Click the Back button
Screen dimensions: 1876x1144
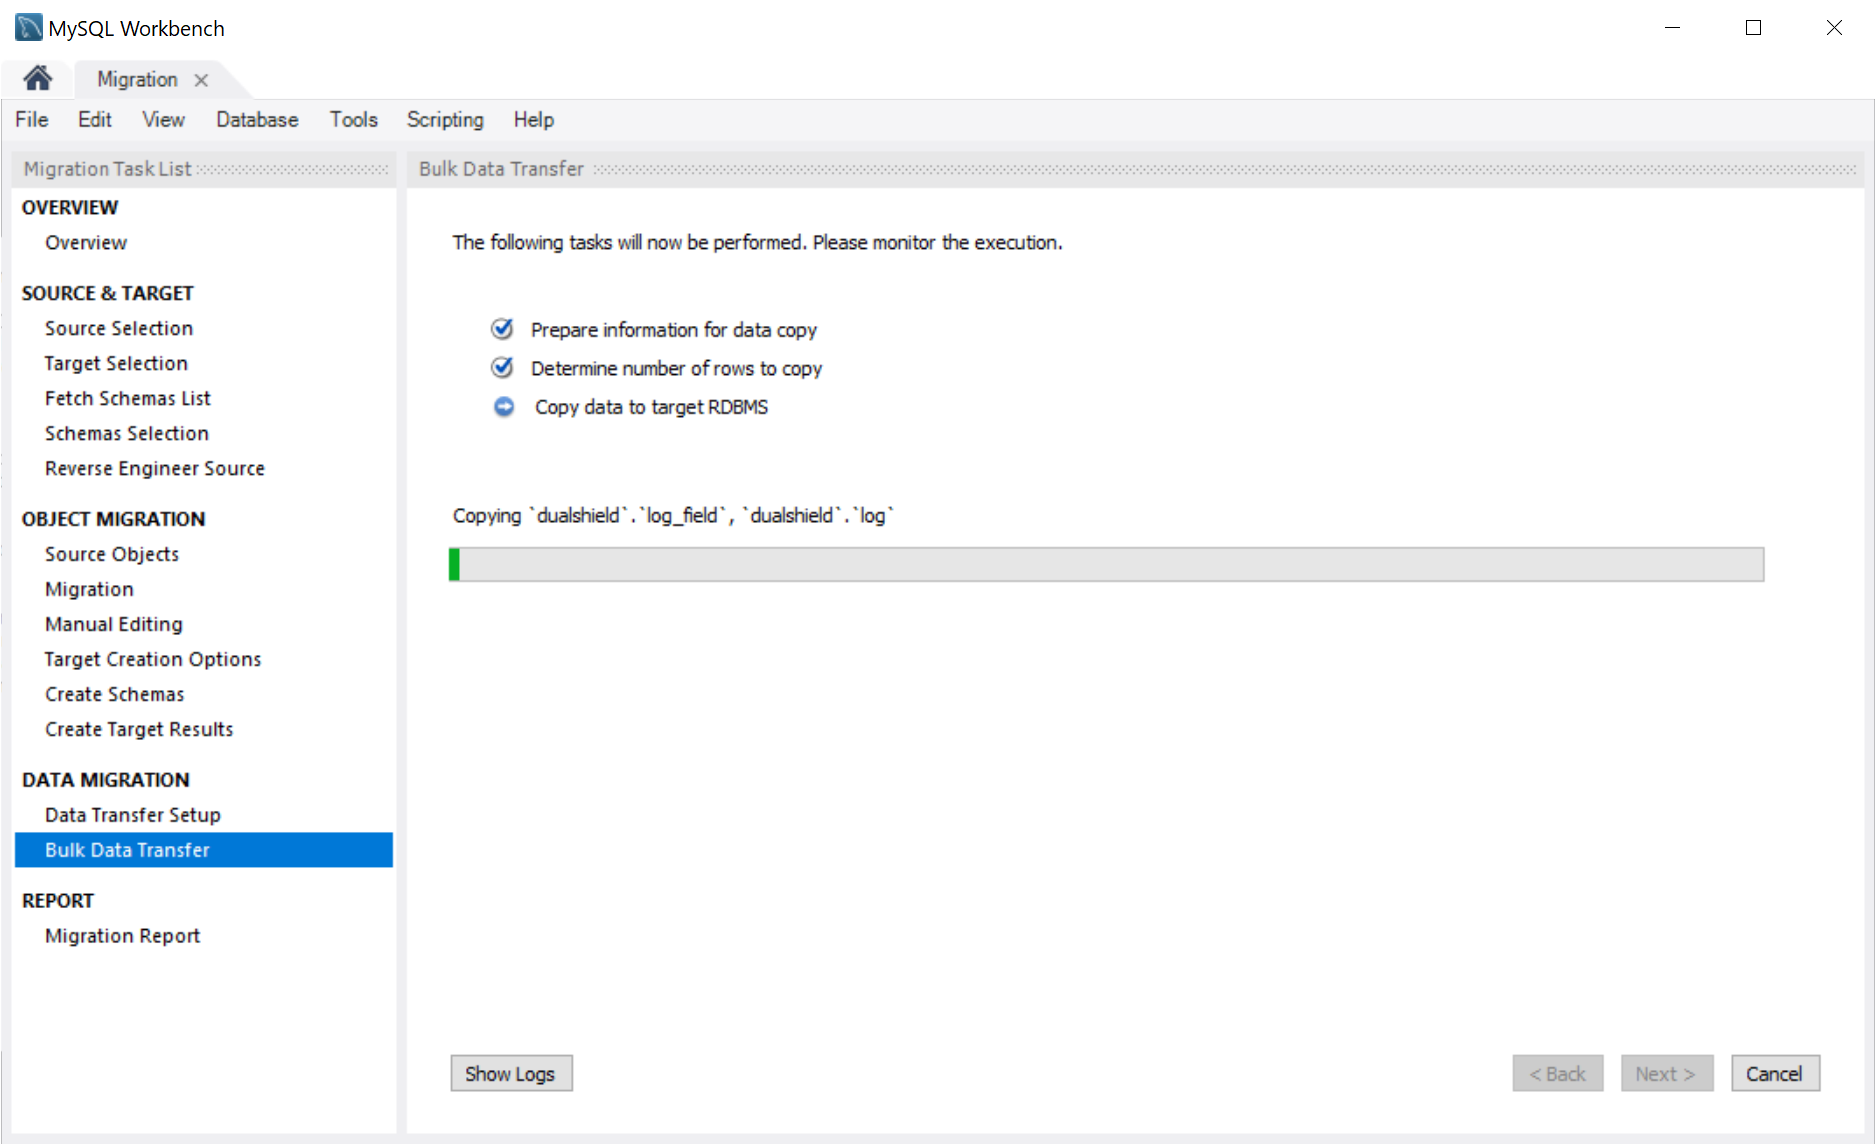pyautogui.click(x=1558, y=1073)
